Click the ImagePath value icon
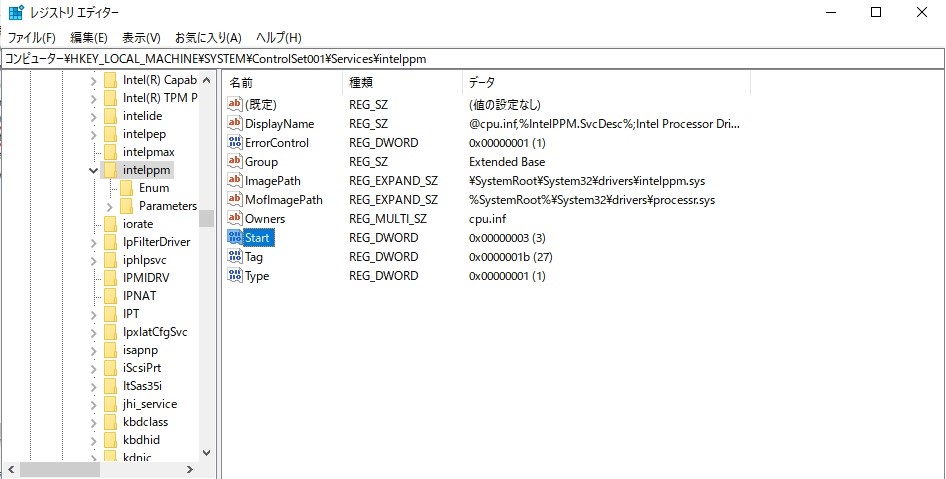The width and height of the screenshot is (946, 479). coord(234,180)
